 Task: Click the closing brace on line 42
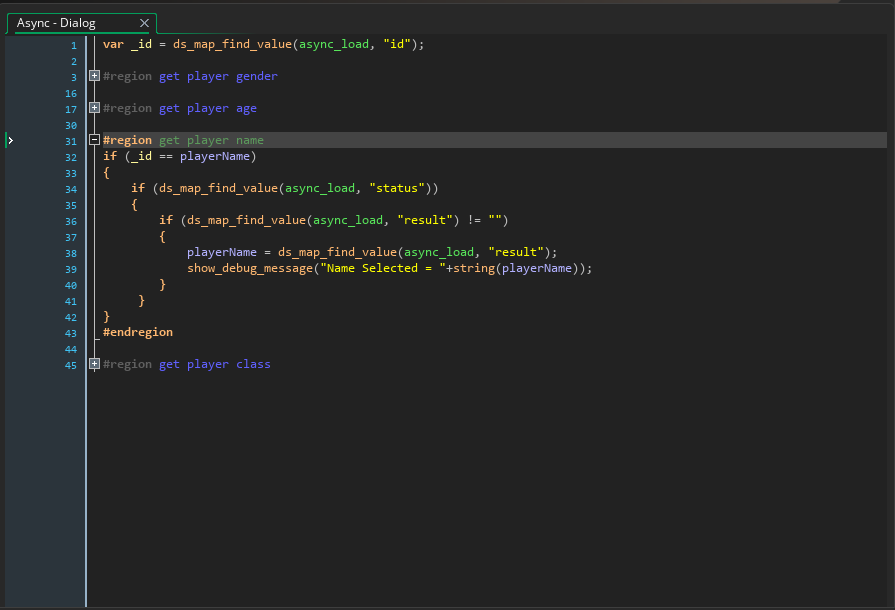(107, 316)
